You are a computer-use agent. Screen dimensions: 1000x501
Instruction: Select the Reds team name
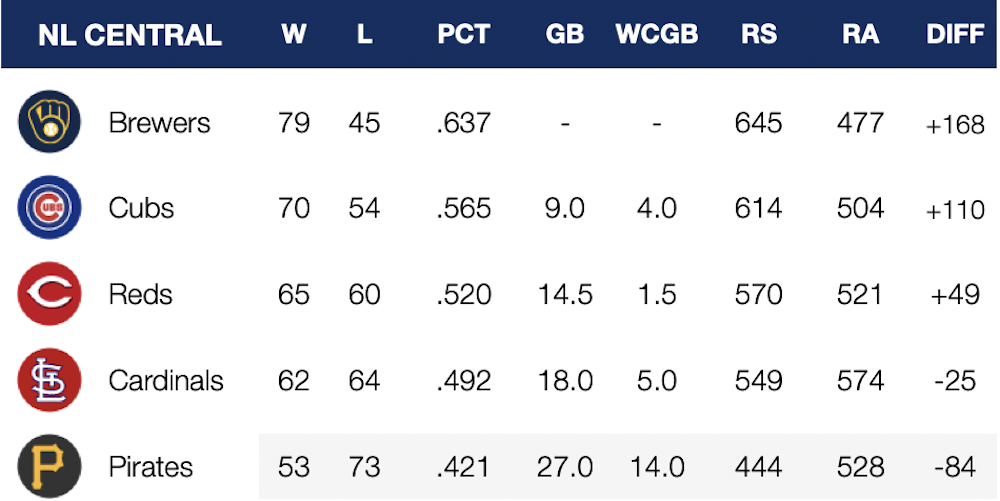click(x=140, y=295)
